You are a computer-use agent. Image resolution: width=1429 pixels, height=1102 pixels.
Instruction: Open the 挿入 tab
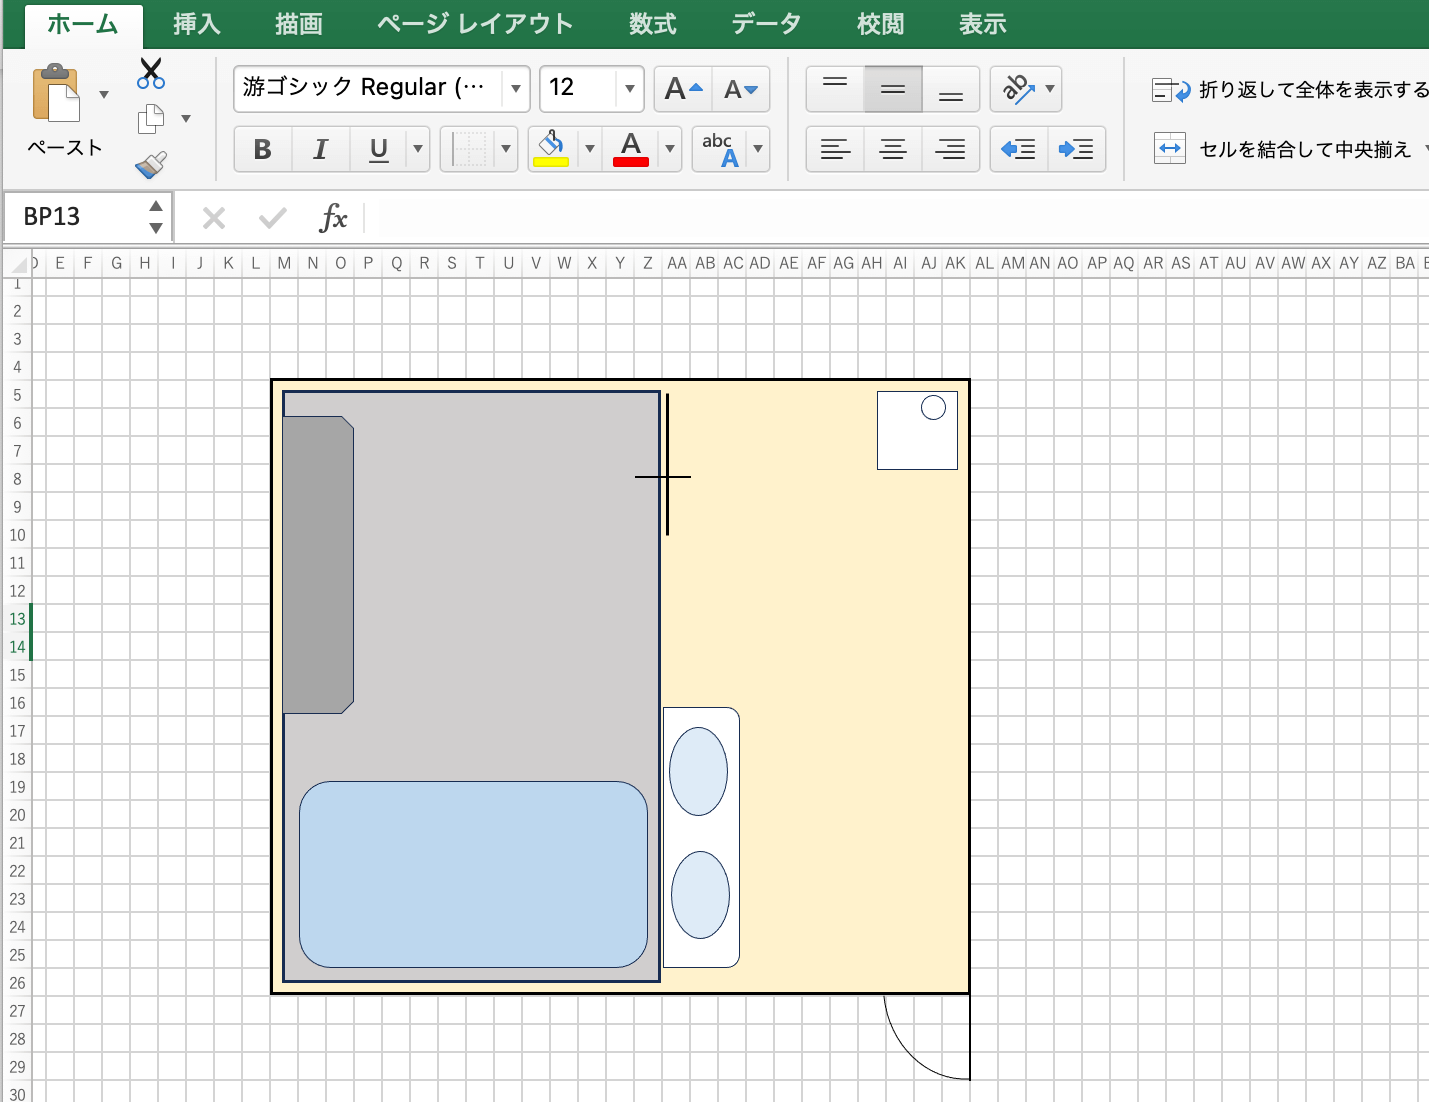(196, 24)
